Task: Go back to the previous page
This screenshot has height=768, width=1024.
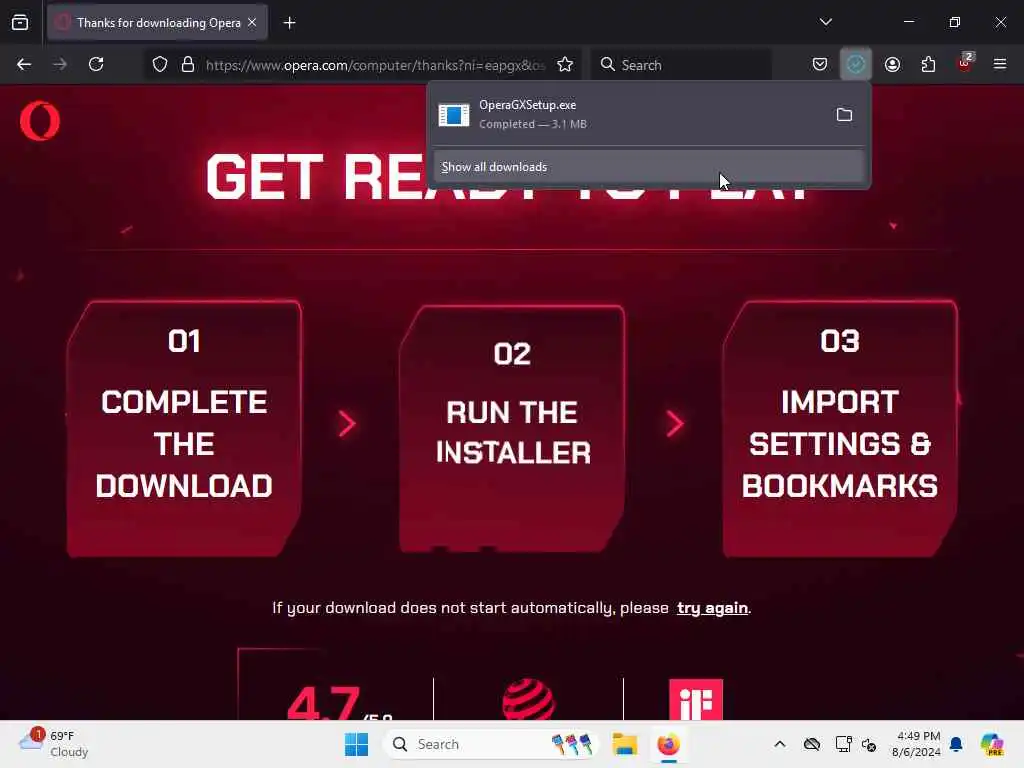Action: click(24, 64)
